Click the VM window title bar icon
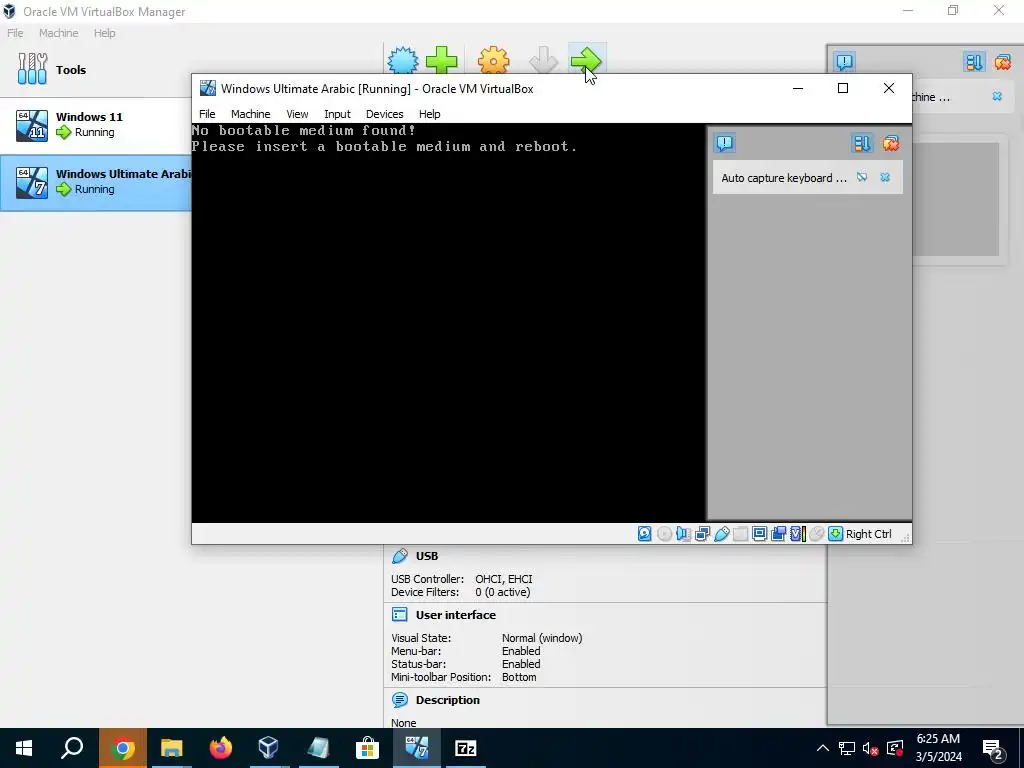The image size is (1024, 768). tap(208, 88)
